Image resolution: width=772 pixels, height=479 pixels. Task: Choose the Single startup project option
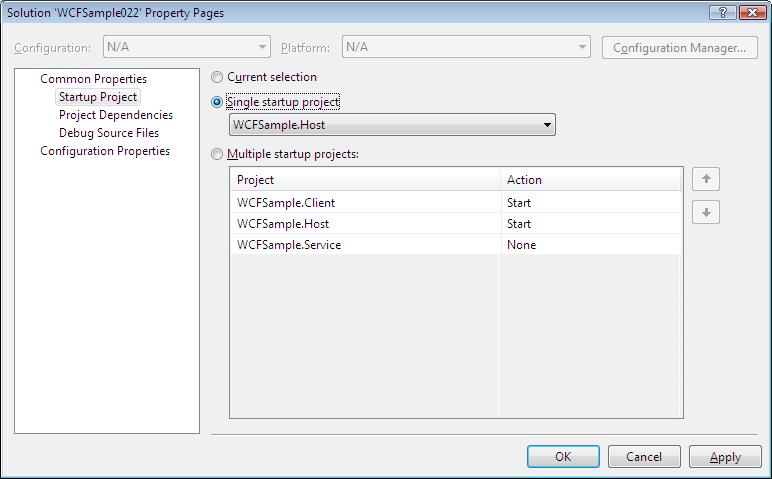(x=217, y=102)
